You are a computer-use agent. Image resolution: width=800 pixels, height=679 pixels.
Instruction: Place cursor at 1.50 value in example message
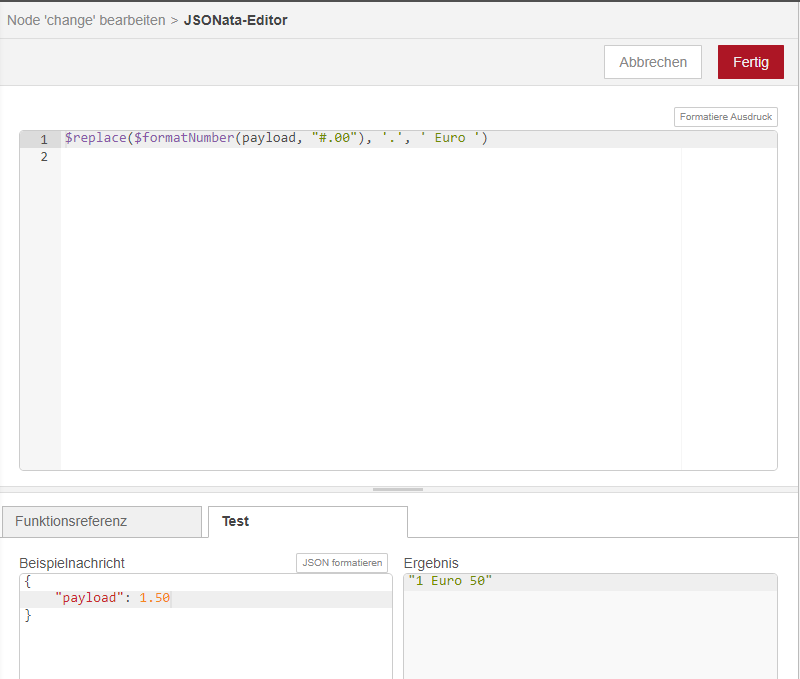(155, 598)
